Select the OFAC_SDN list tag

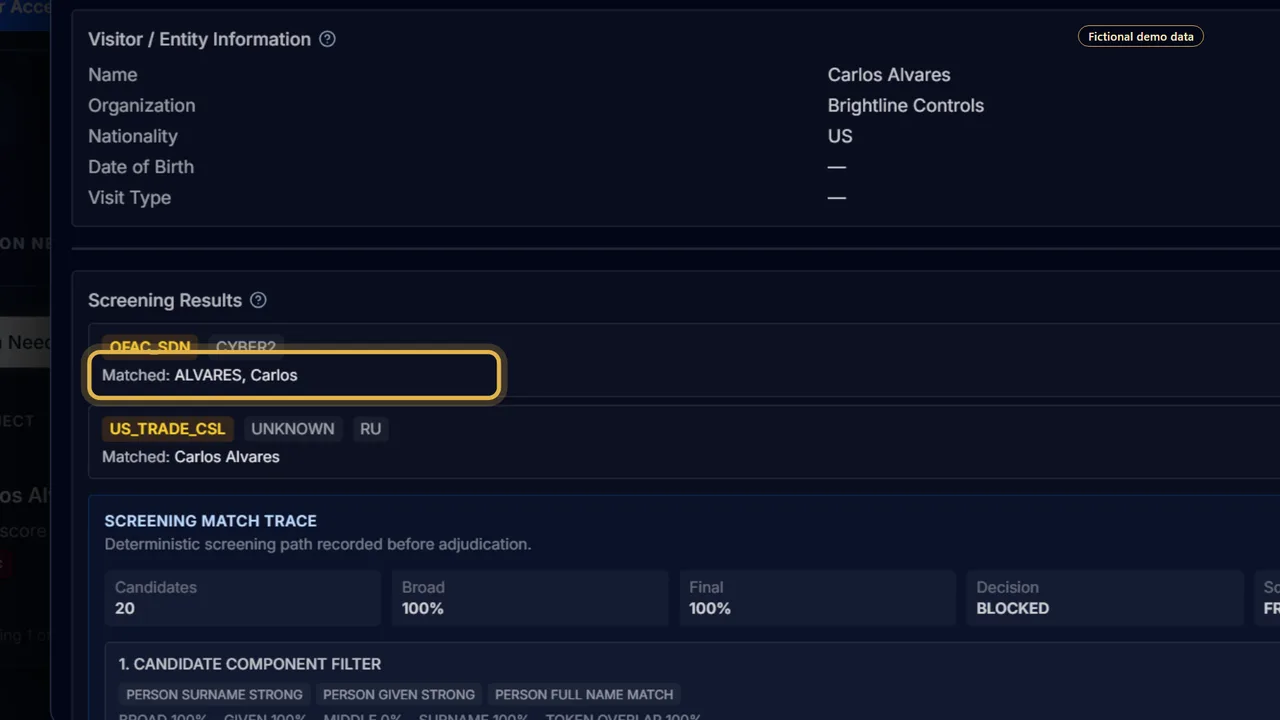click(x=150, y=347)
